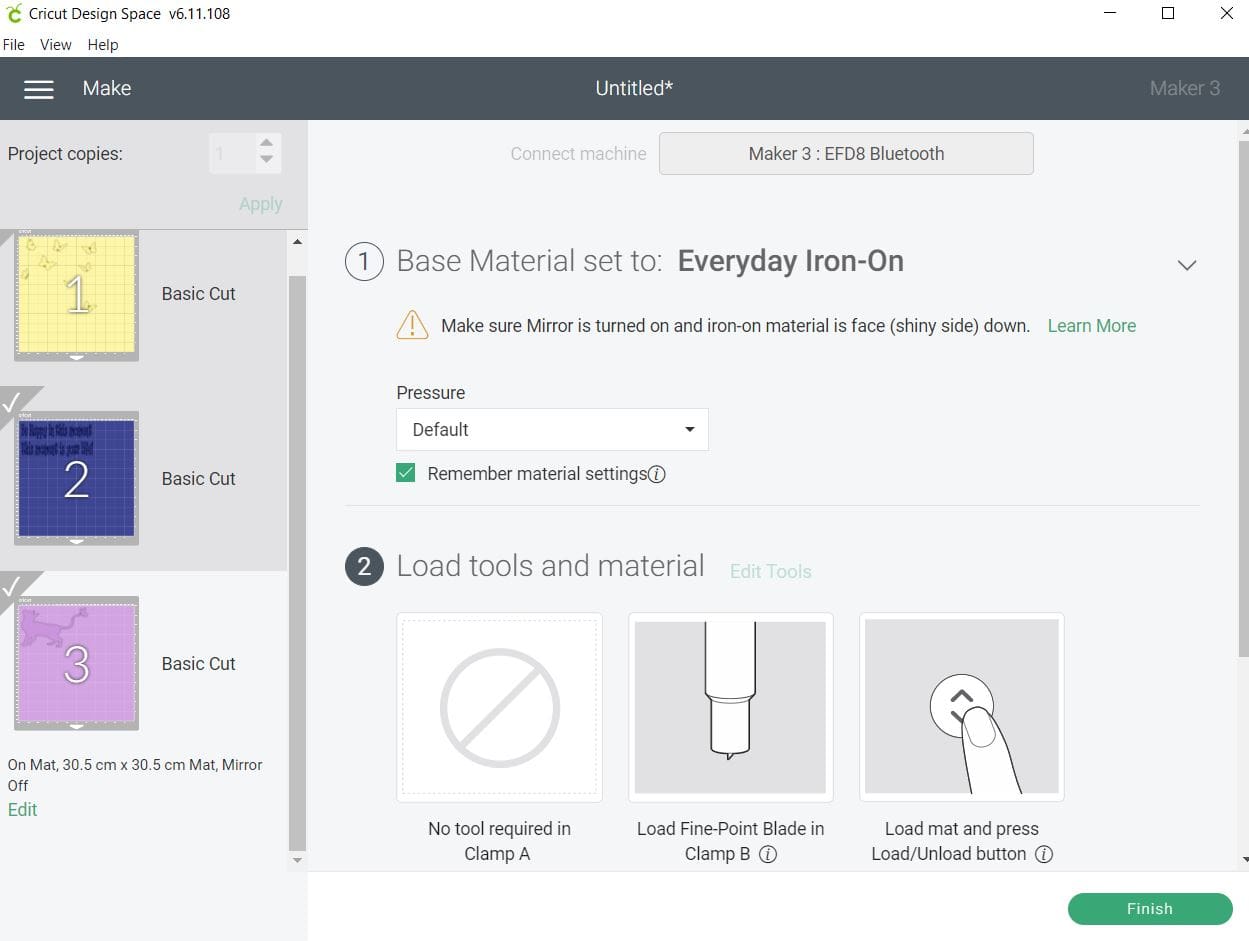This screenshot has height=941, width=1249.
Task: Click Basic Cut label for mat 1
Action: pos(199,294)
